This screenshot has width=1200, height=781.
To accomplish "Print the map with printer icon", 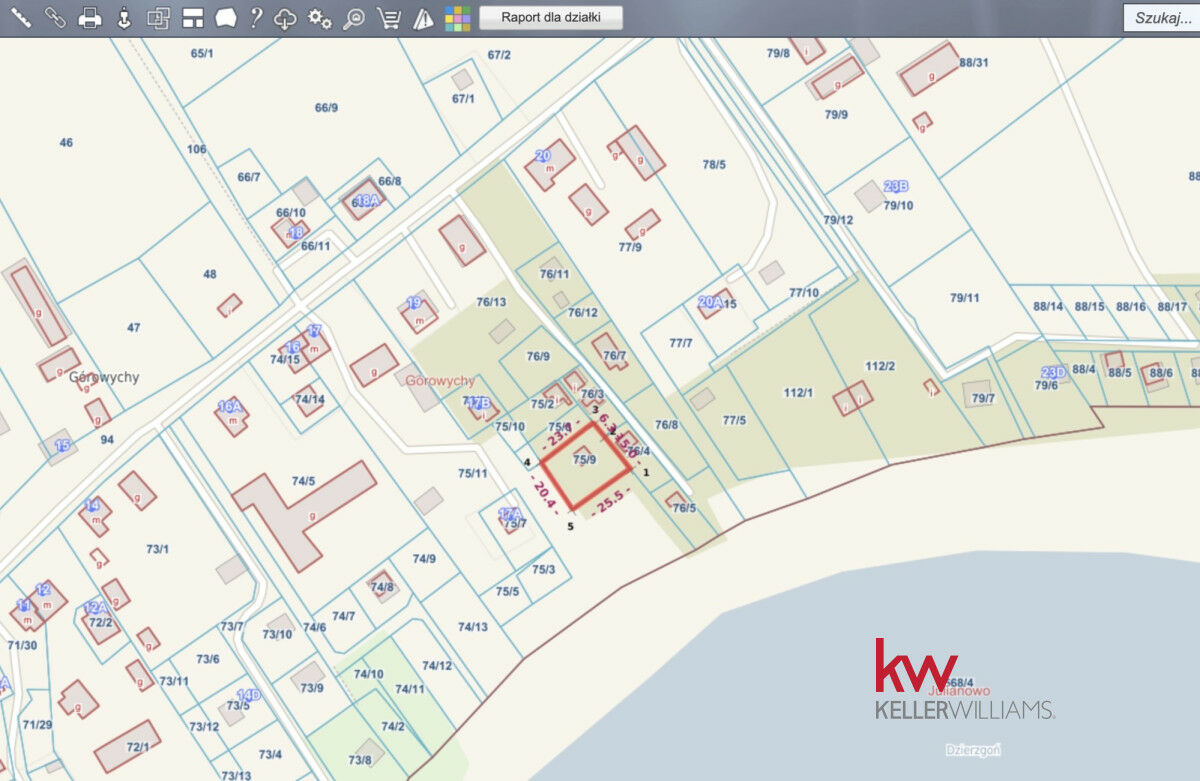I will coord(90,18).
